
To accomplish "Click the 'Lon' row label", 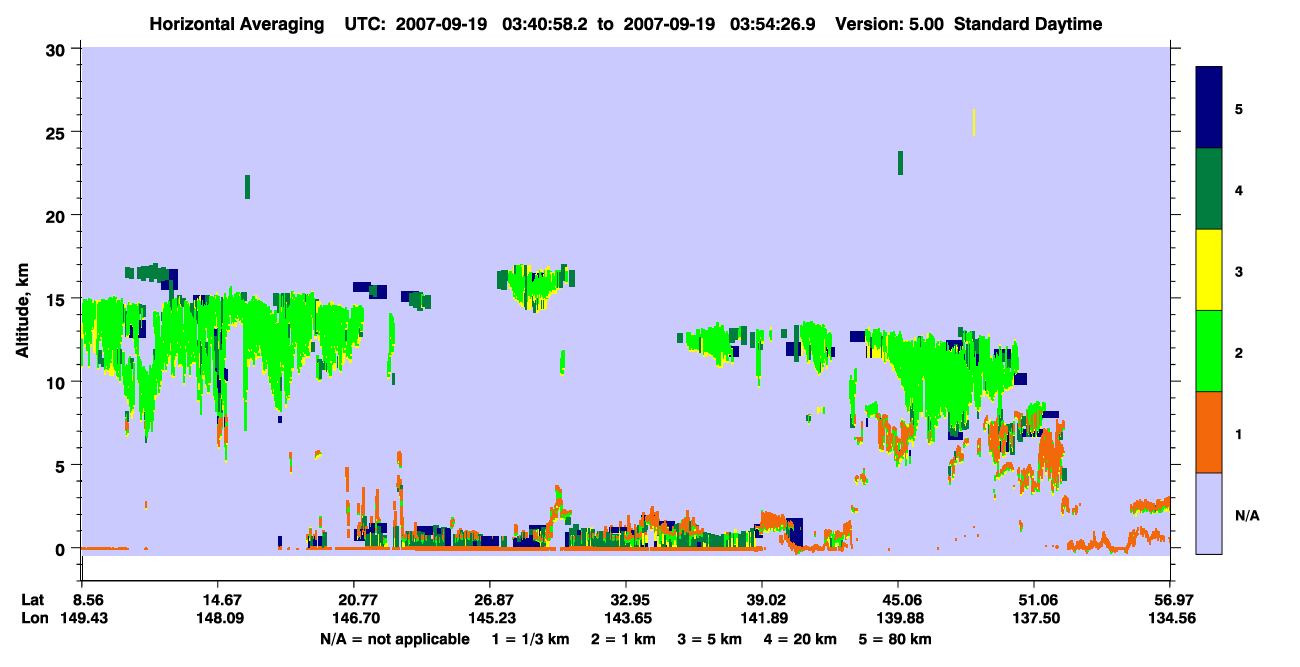I will (33, 619).
